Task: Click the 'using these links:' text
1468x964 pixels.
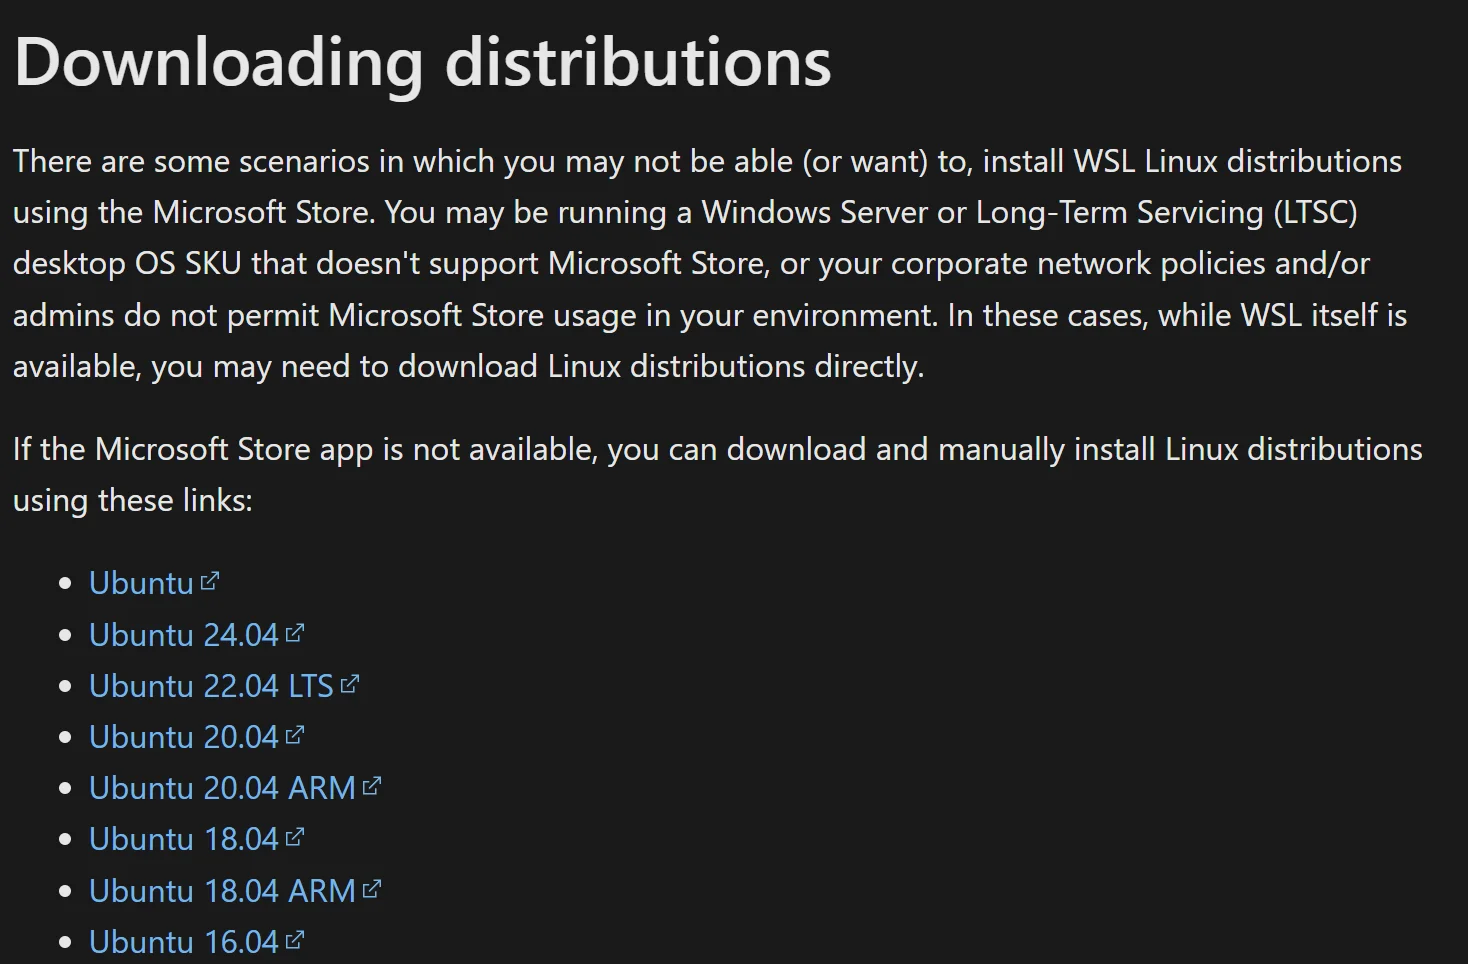Action: (x=132, y=500)
